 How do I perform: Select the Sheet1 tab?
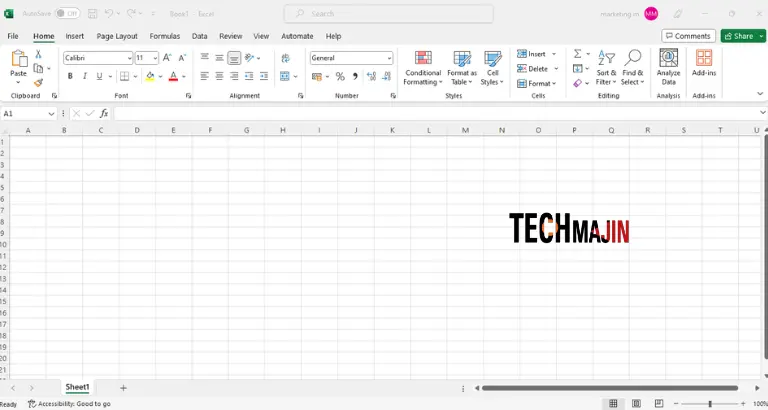77,387
